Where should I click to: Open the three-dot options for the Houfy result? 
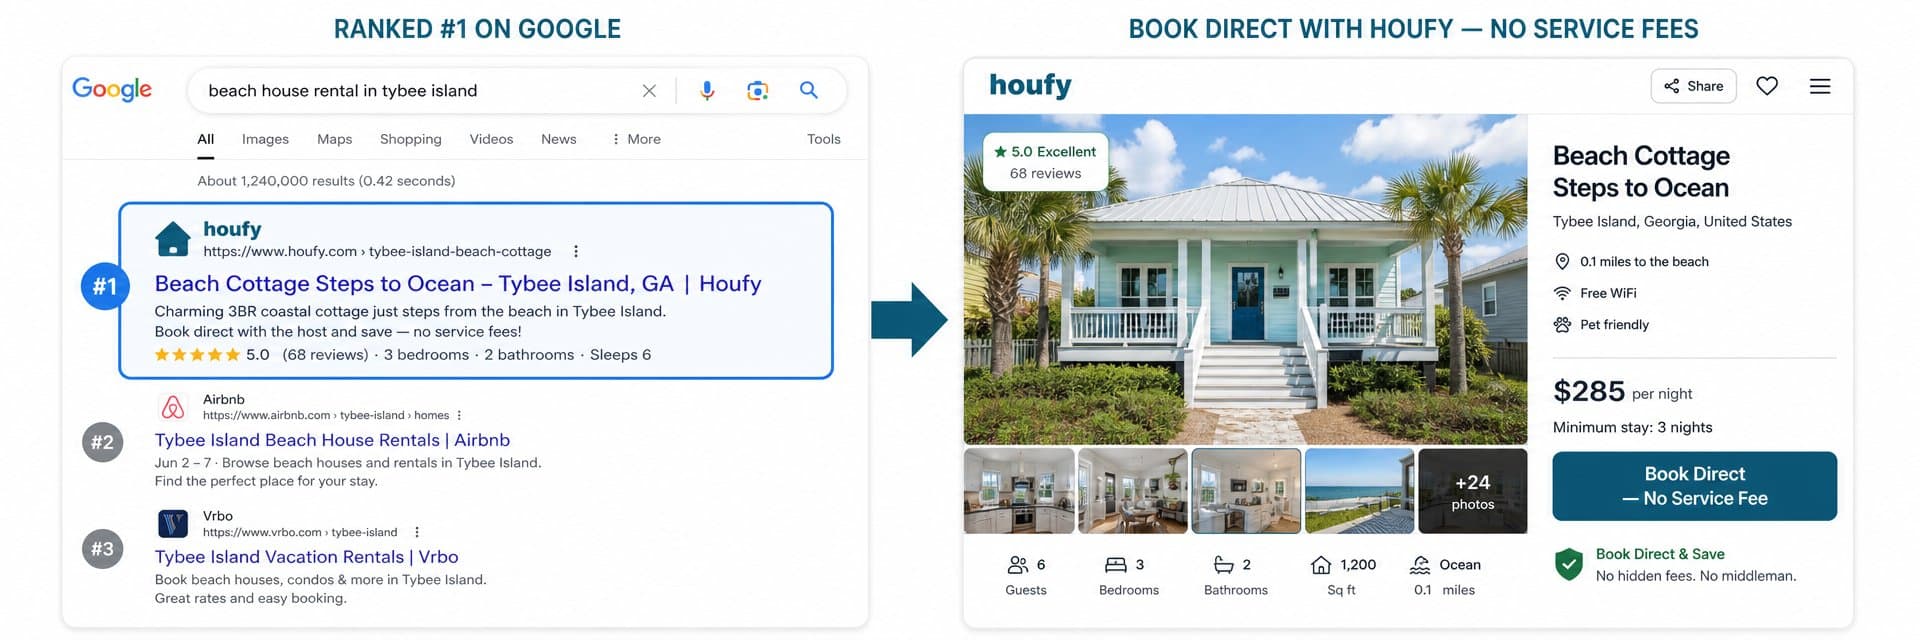[575, 251]
